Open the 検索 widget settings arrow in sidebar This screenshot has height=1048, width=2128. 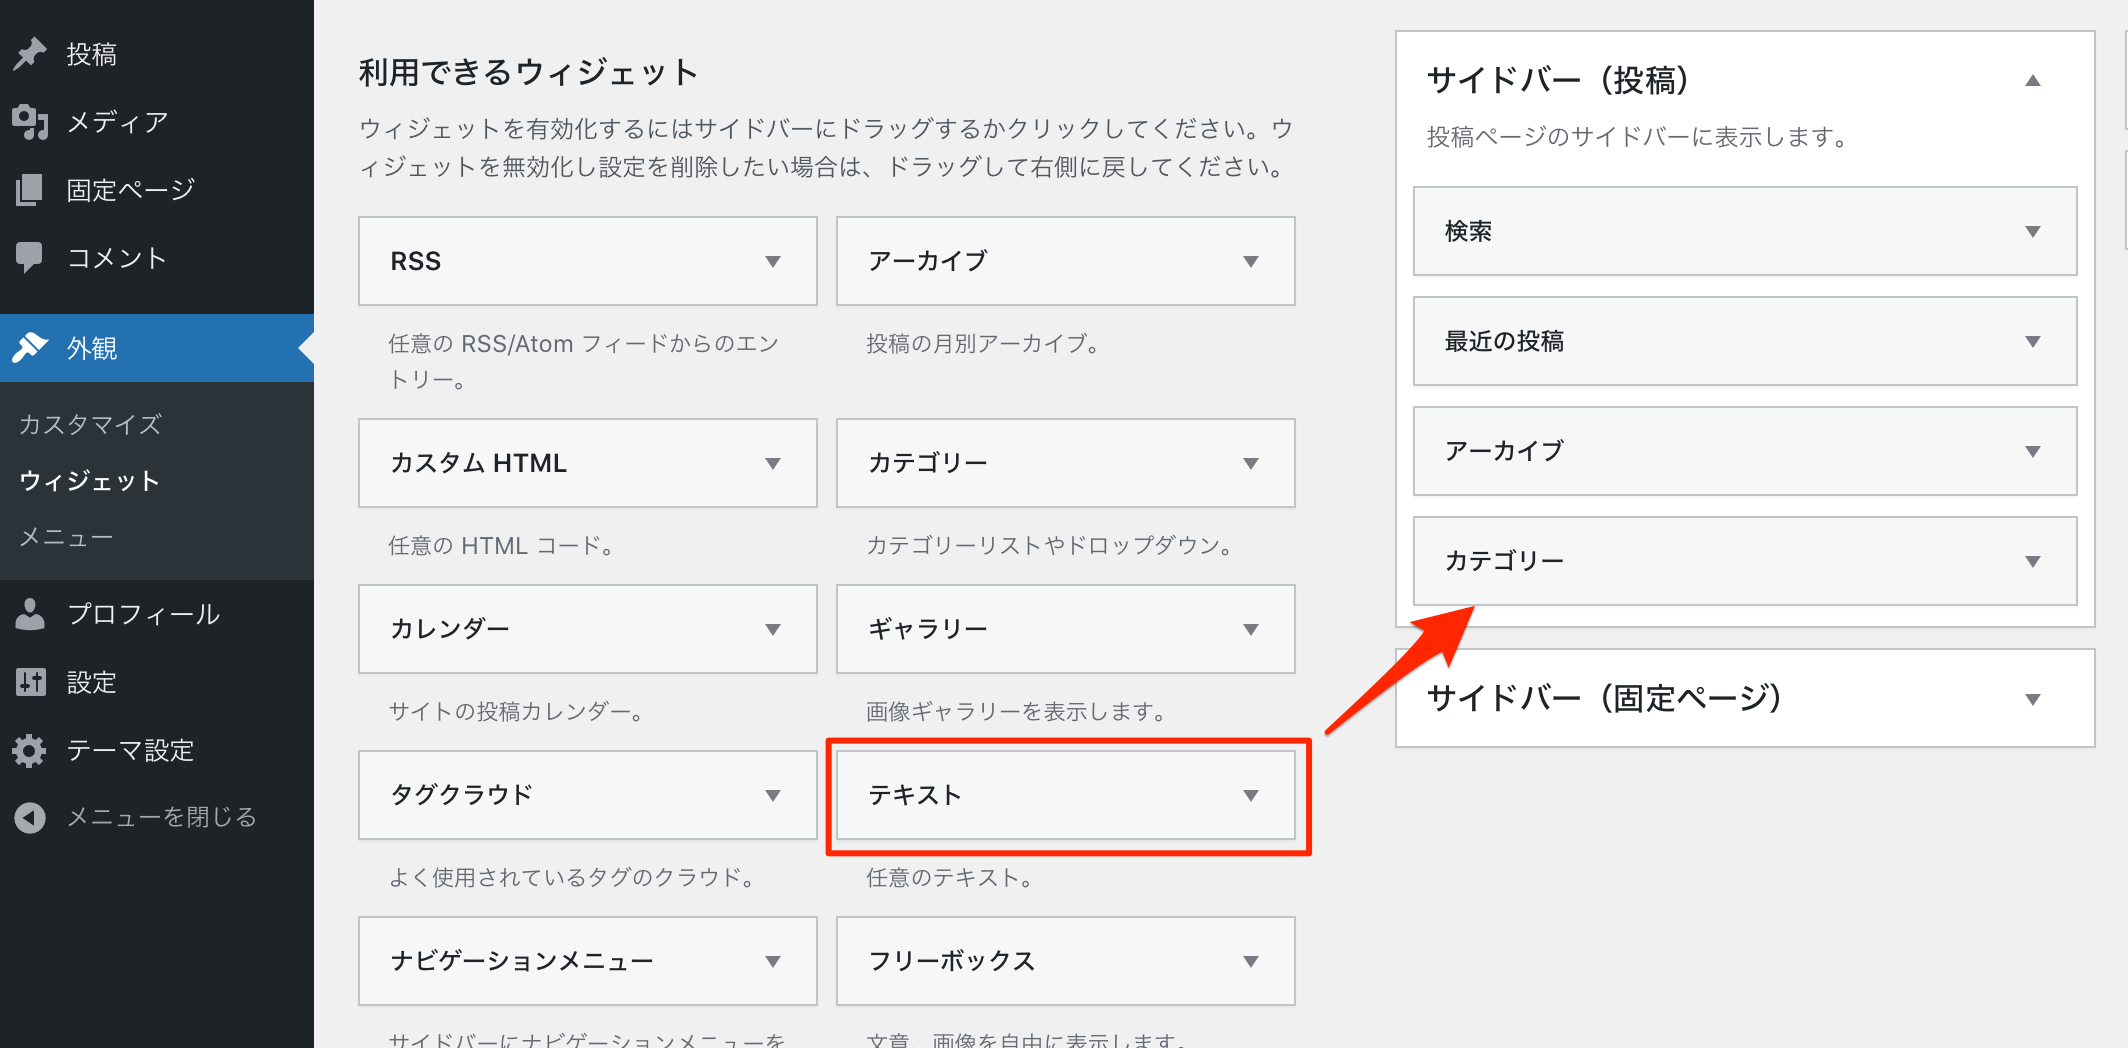pos(2032,232)
